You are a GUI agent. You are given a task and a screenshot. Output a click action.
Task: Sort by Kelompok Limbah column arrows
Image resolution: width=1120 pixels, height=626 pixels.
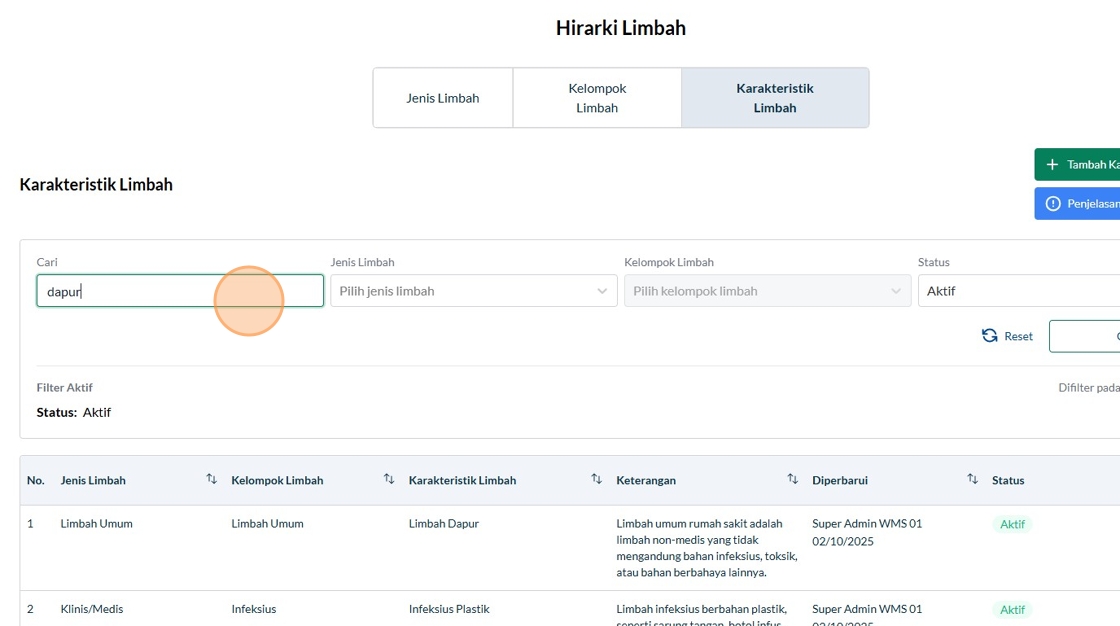click(x=389, y=480)
